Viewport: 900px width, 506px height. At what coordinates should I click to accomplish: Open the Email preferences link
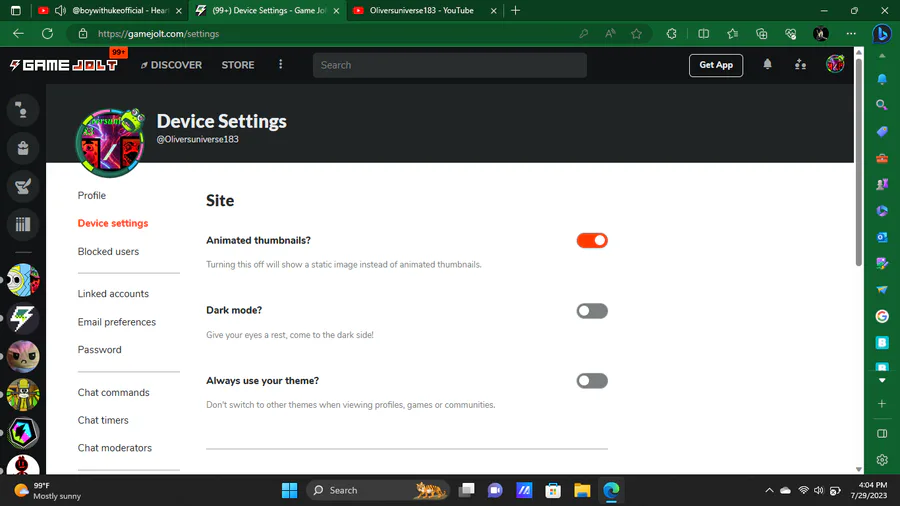tap(117, 322)
